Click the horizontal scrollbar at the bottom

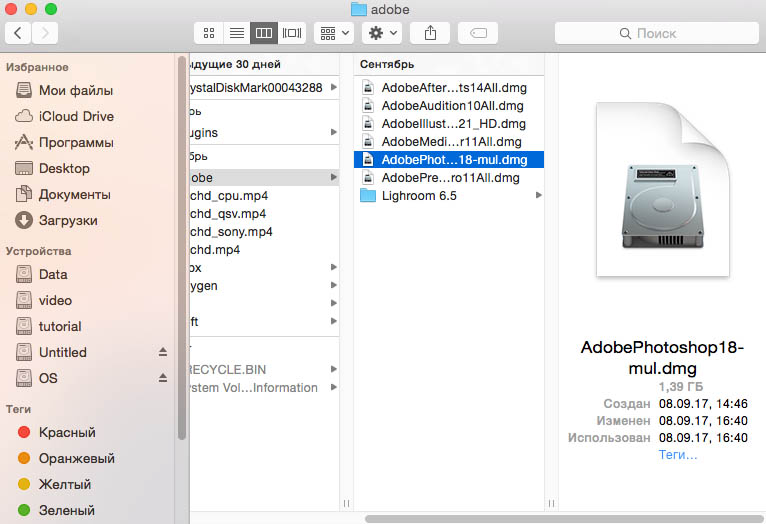pyautogui.click(x=564, y=519)
